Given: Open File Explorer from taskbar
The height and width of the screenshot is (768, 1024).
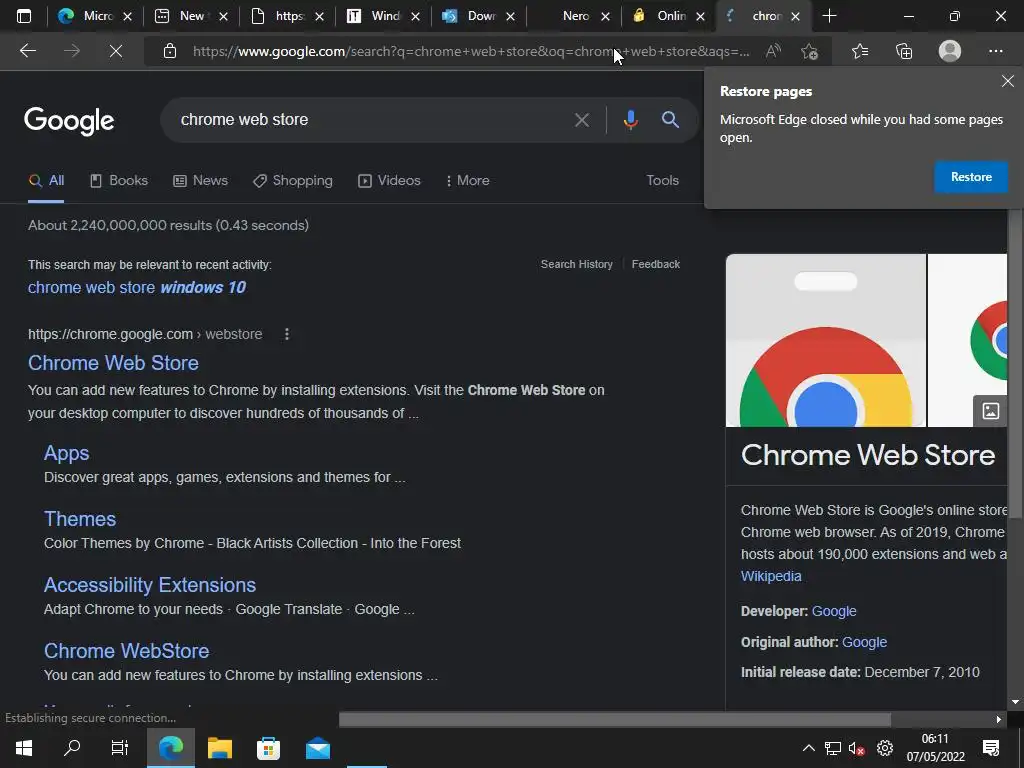Looking at the screenshot, I should tap(220, 748).
